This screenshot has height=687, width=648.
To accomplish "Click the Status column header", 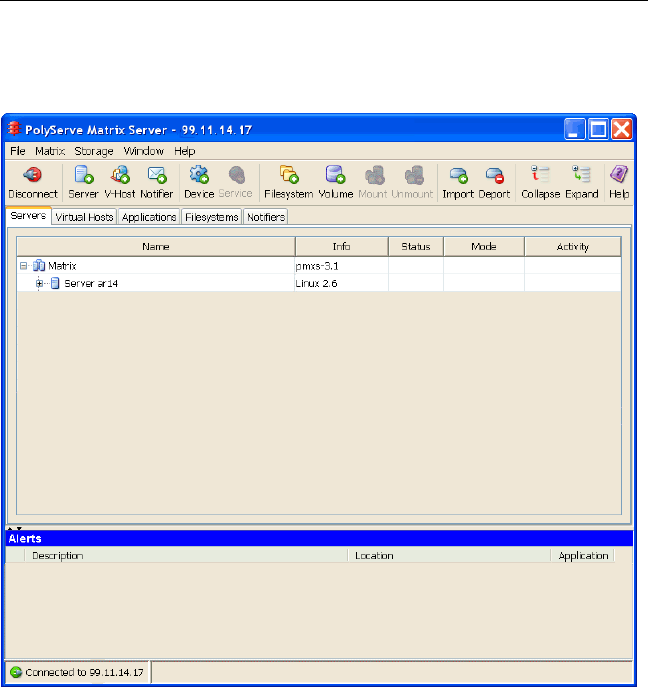I will 416,247.
